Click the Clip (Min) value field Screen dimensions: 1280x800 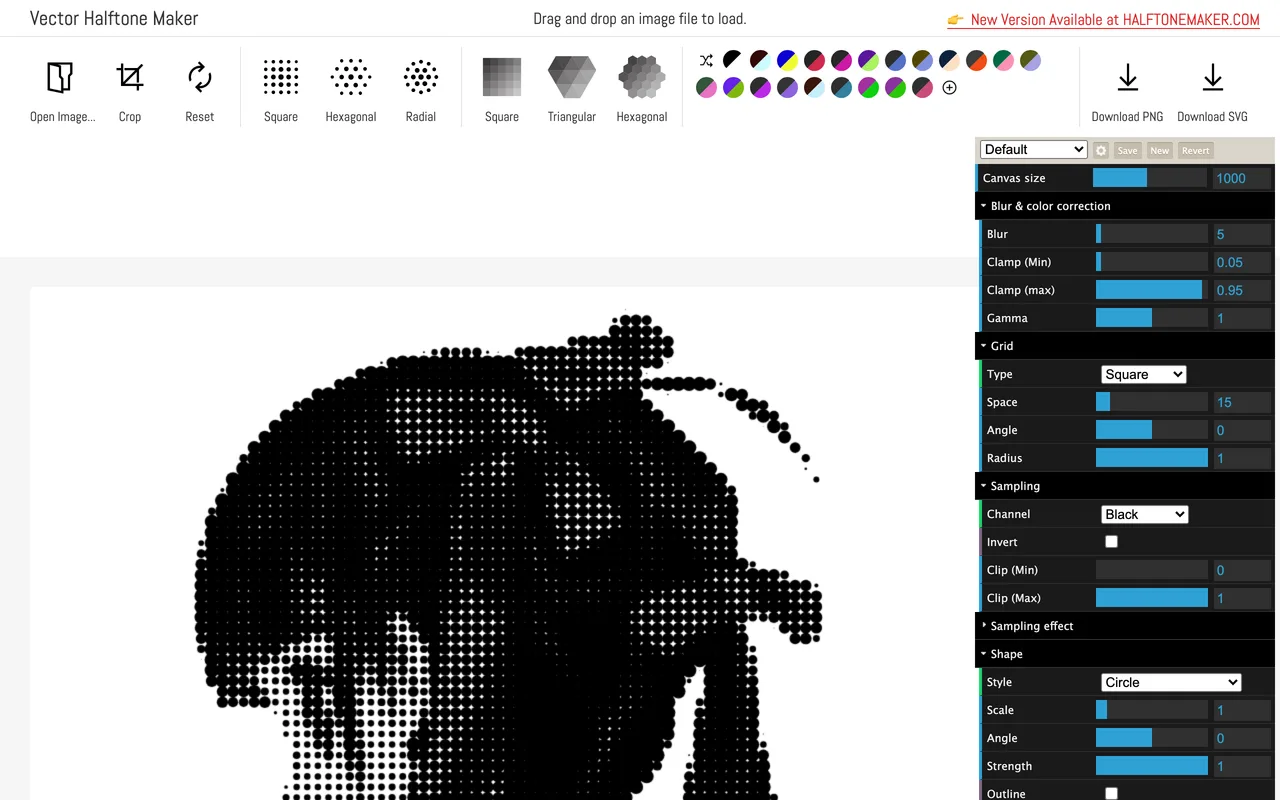pyautogui.click(x=1241, y=570)
